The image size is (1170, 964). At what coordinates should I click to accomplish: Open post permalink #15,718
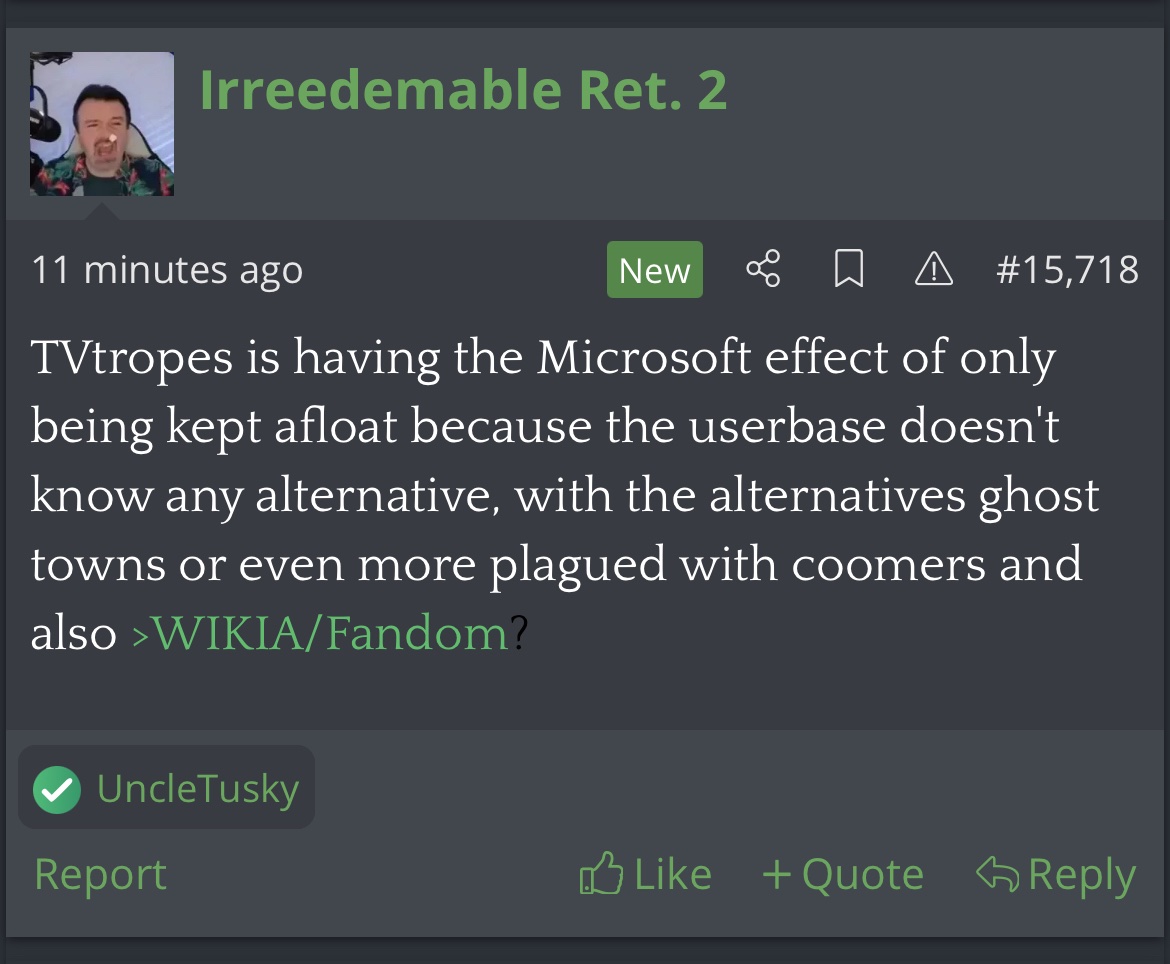1067,270
